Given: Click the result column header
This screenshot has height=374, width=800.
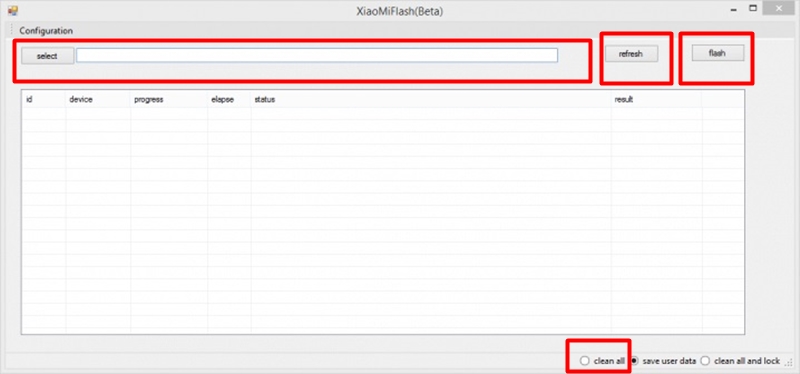Looking at the screenshot, I should click(x=656, y=99).
